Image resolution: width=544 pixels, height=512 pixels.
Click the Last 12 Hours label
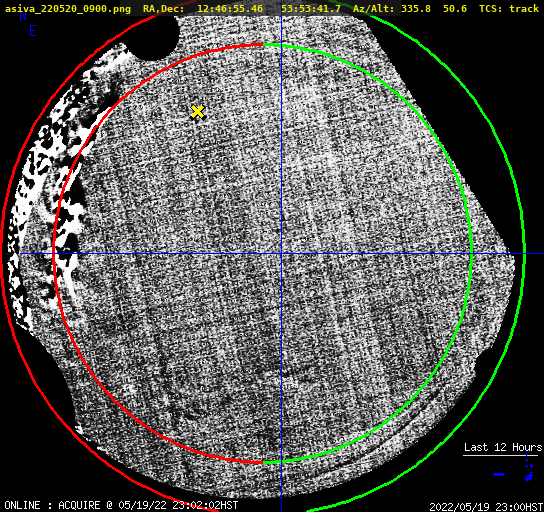tap(503, 447)
